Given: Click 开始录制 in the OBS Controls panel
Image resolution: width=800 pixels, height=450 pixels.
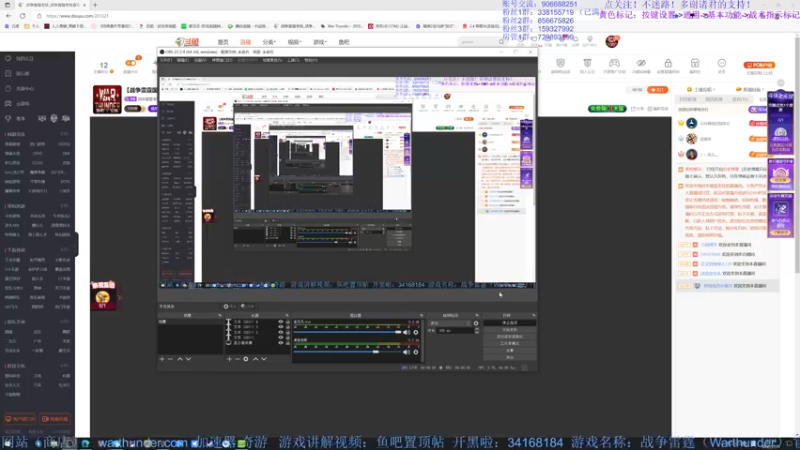Looking at the screenshot, I should coord(510,330).
